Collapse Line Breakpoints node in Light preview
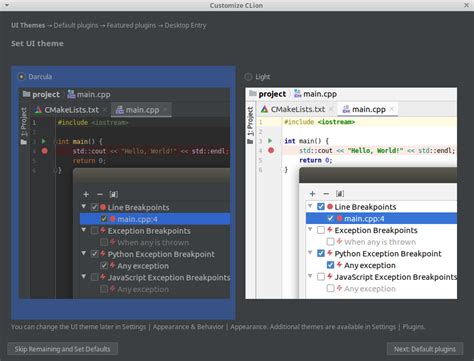This screenshot has width=474, height=361. pyautogui.click(x=310, y=206)
